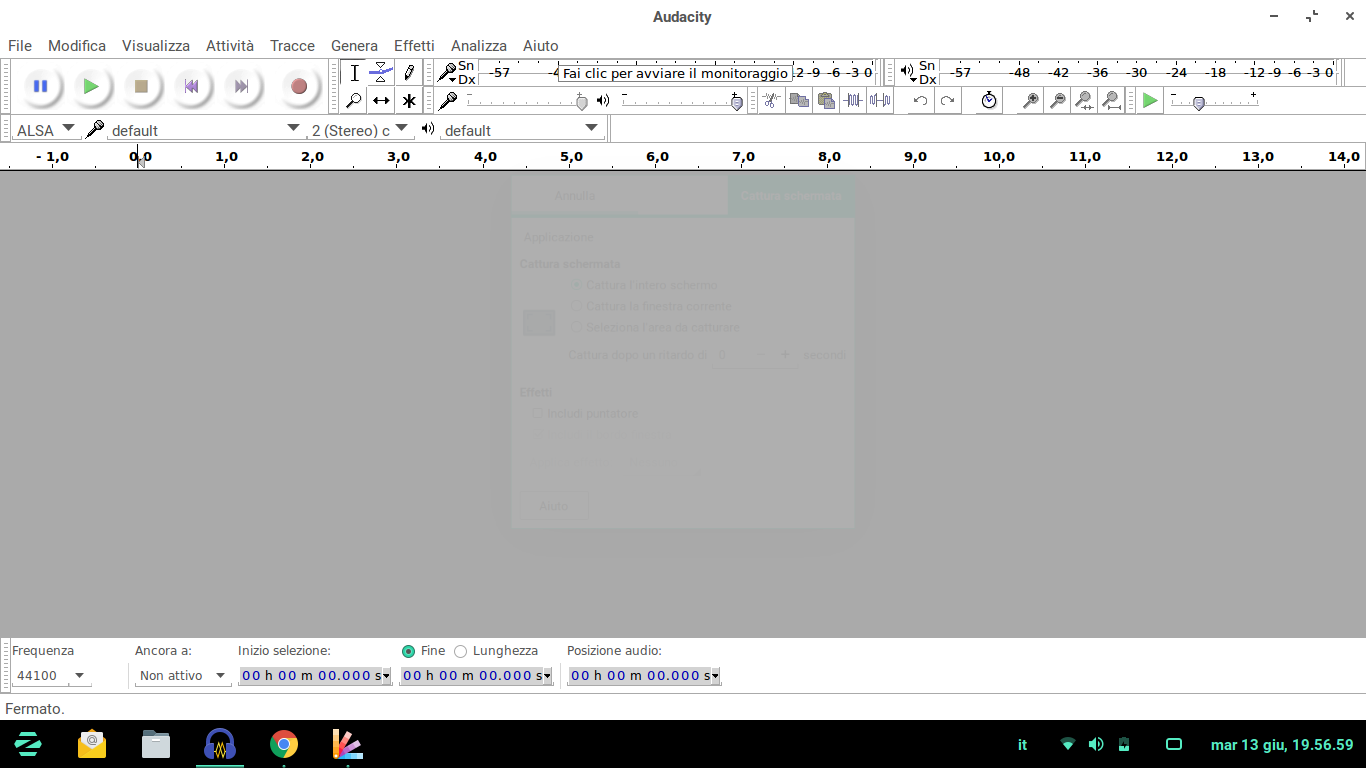Select the Envelope tool
1366x768 pixels.
pyautogui.click(x=381, y=72)
